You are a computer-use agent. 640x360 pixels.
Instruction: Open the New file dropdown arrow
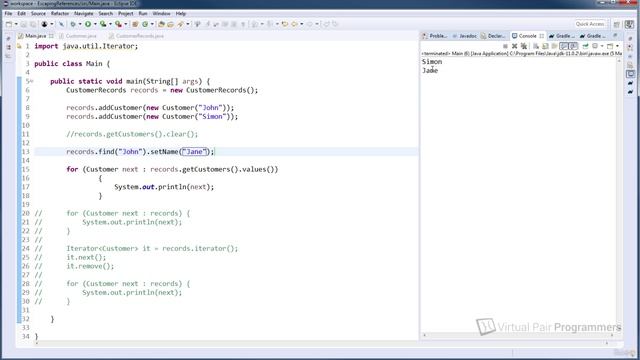pyautogui.click(x=16, y=24)
